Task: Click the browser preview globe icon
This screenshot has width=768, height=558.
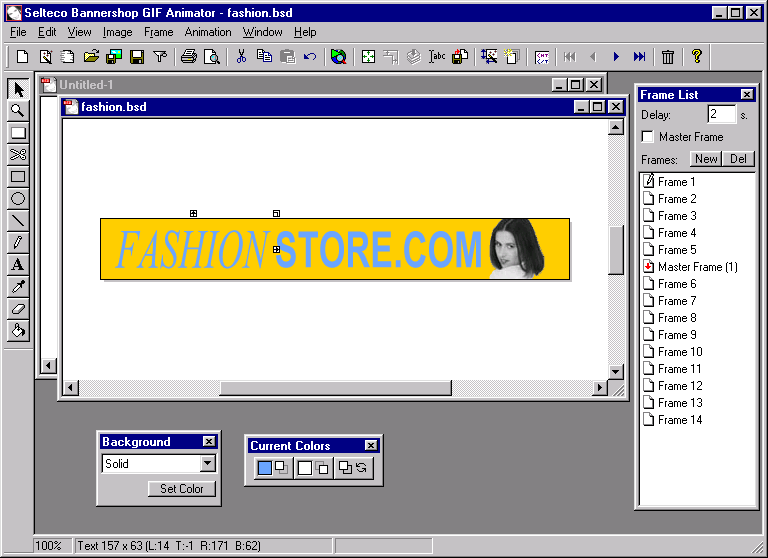Action: click(x=338, y=57)
